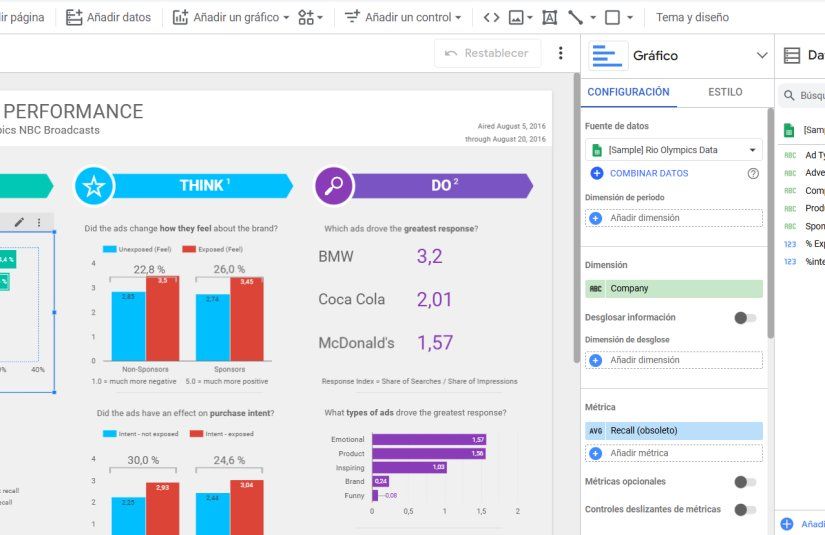Select the Company dimension chip
The image size is (825, 535).
point(673,289)
